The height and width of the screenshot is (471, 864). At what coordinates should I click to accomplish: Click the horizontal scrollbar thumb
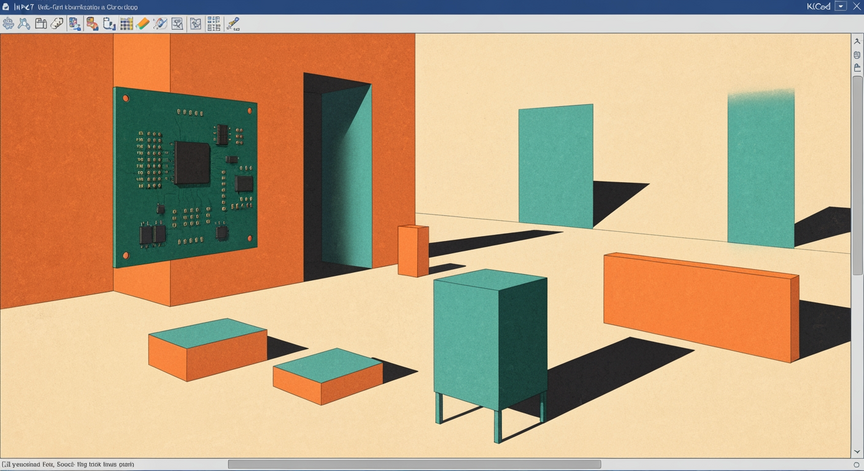(414, 464)
